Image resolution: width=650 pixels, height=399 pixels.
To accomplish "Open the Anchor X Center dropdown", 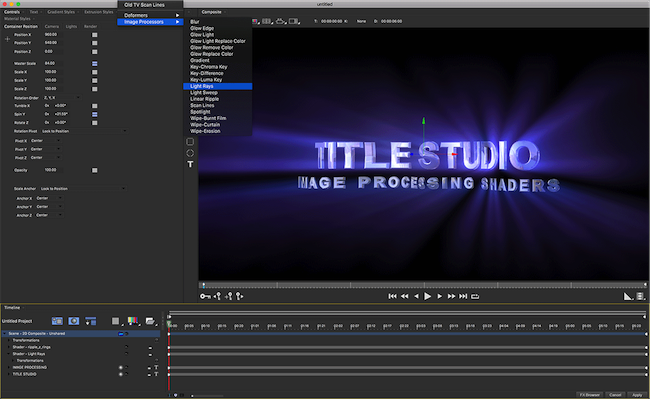I will [49, 198].
